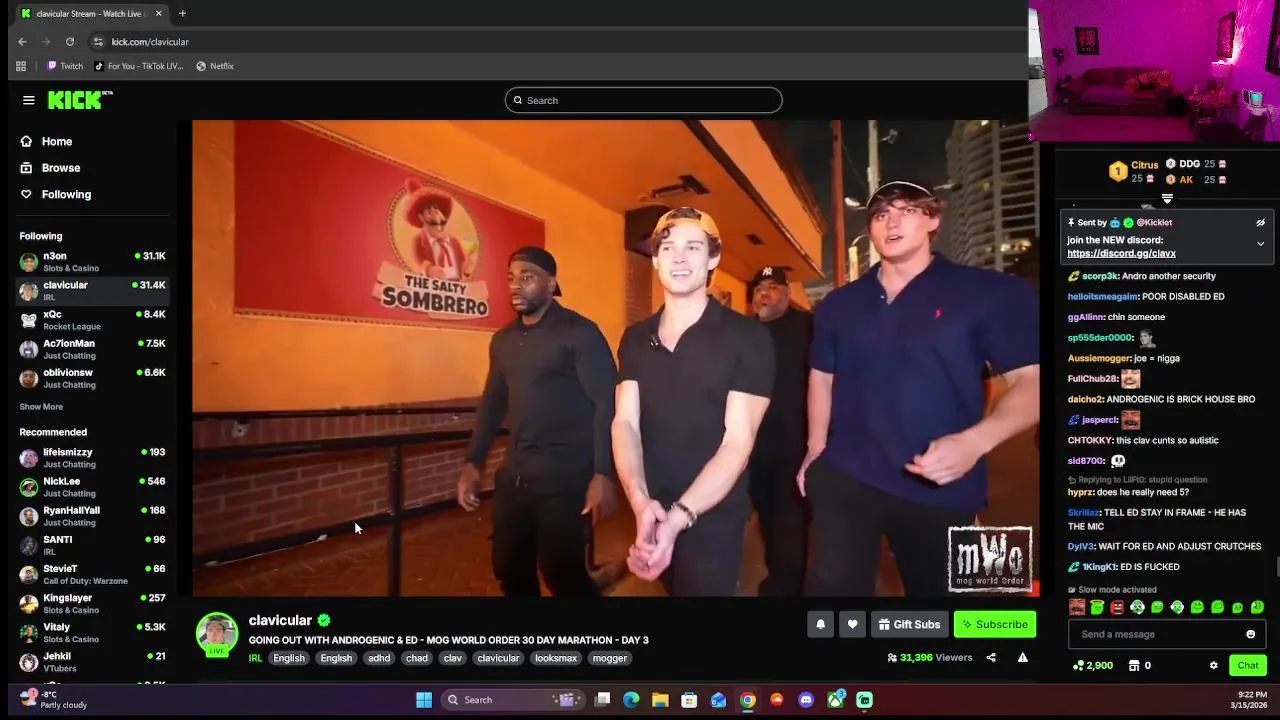Reload the page with the refresh icon
Viewport: 1280px width, 720px height.
pyautogui.click(x=70, y=42)
